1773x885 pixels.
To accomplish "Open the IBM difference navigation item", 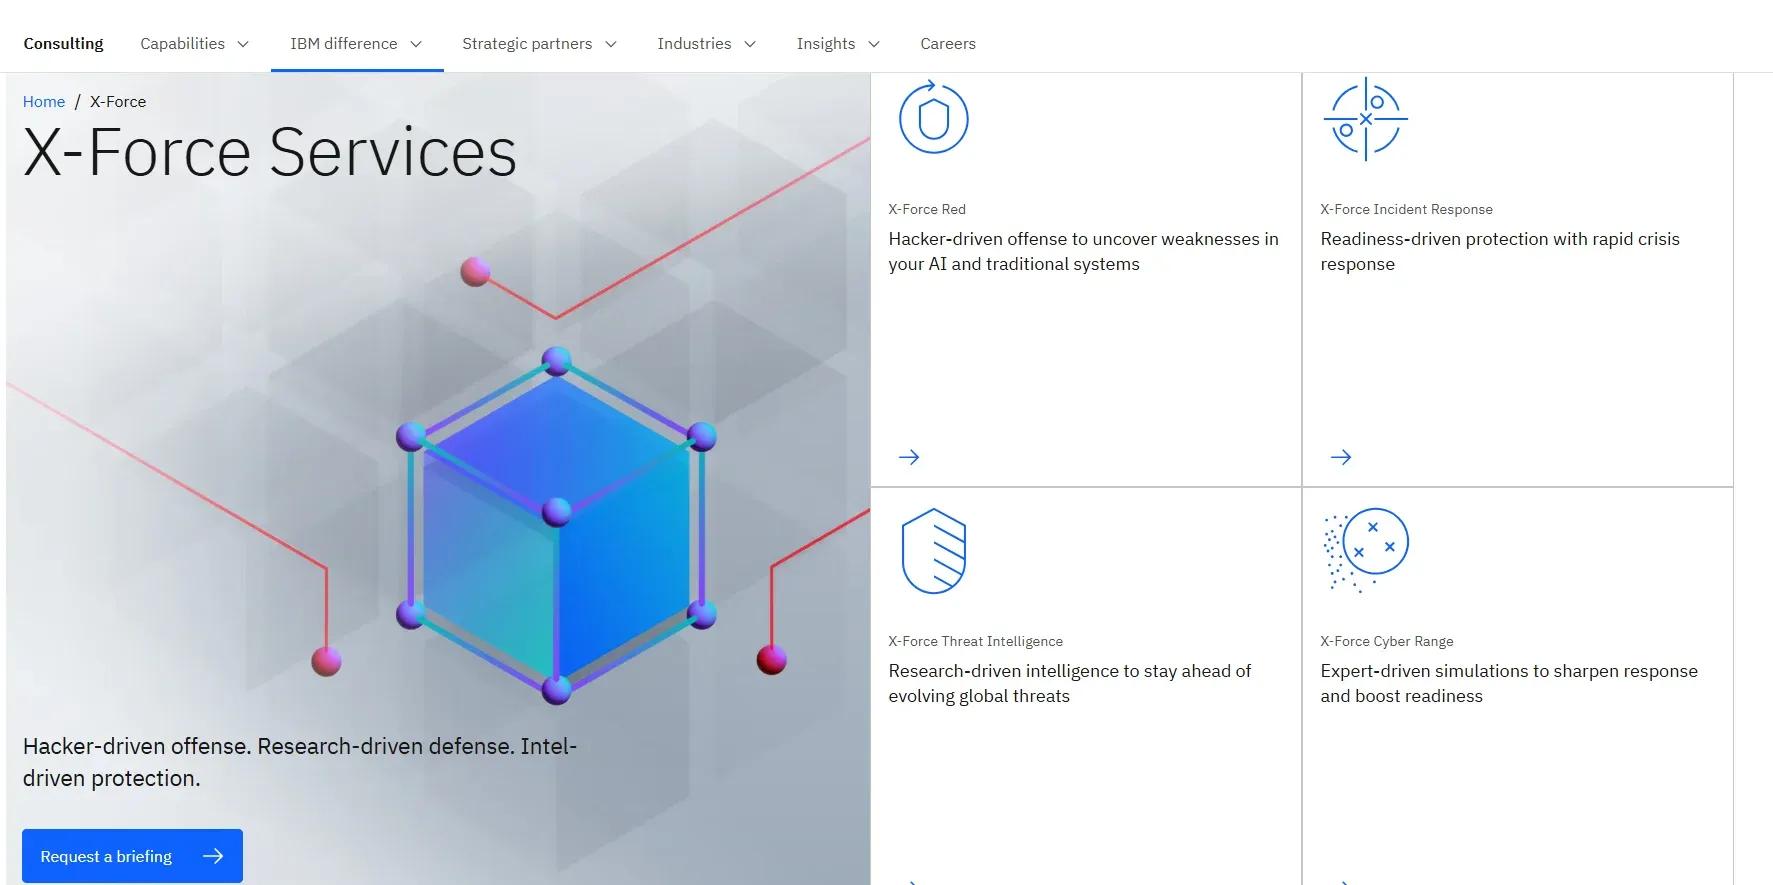I will [x=357, y=44].
